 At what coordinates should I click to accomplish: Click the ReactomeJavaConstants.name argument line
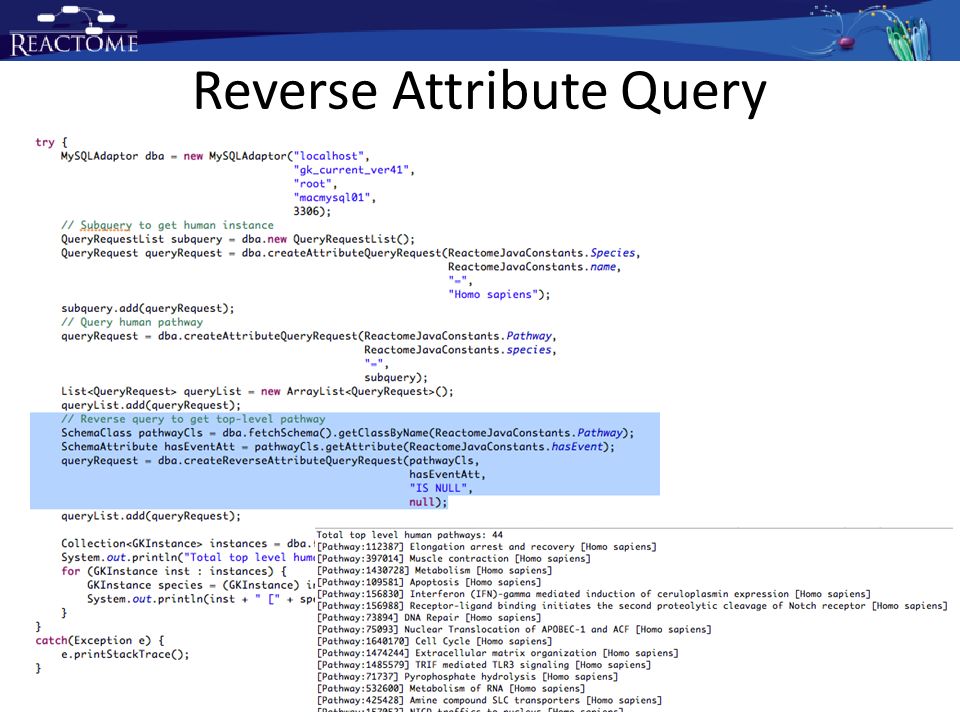[534, 267]
